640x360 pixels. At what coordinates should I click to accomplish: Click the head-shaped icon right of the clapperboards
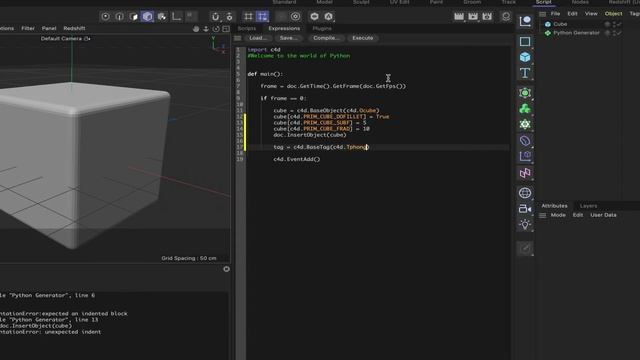(x=506, y=16)
